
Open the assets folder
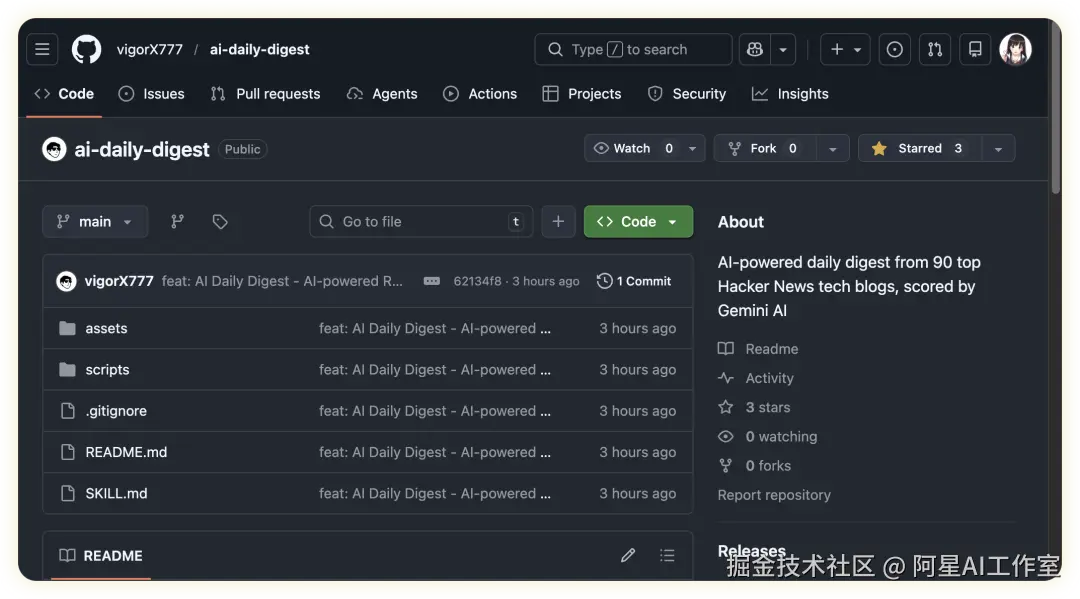click(106, 328)
